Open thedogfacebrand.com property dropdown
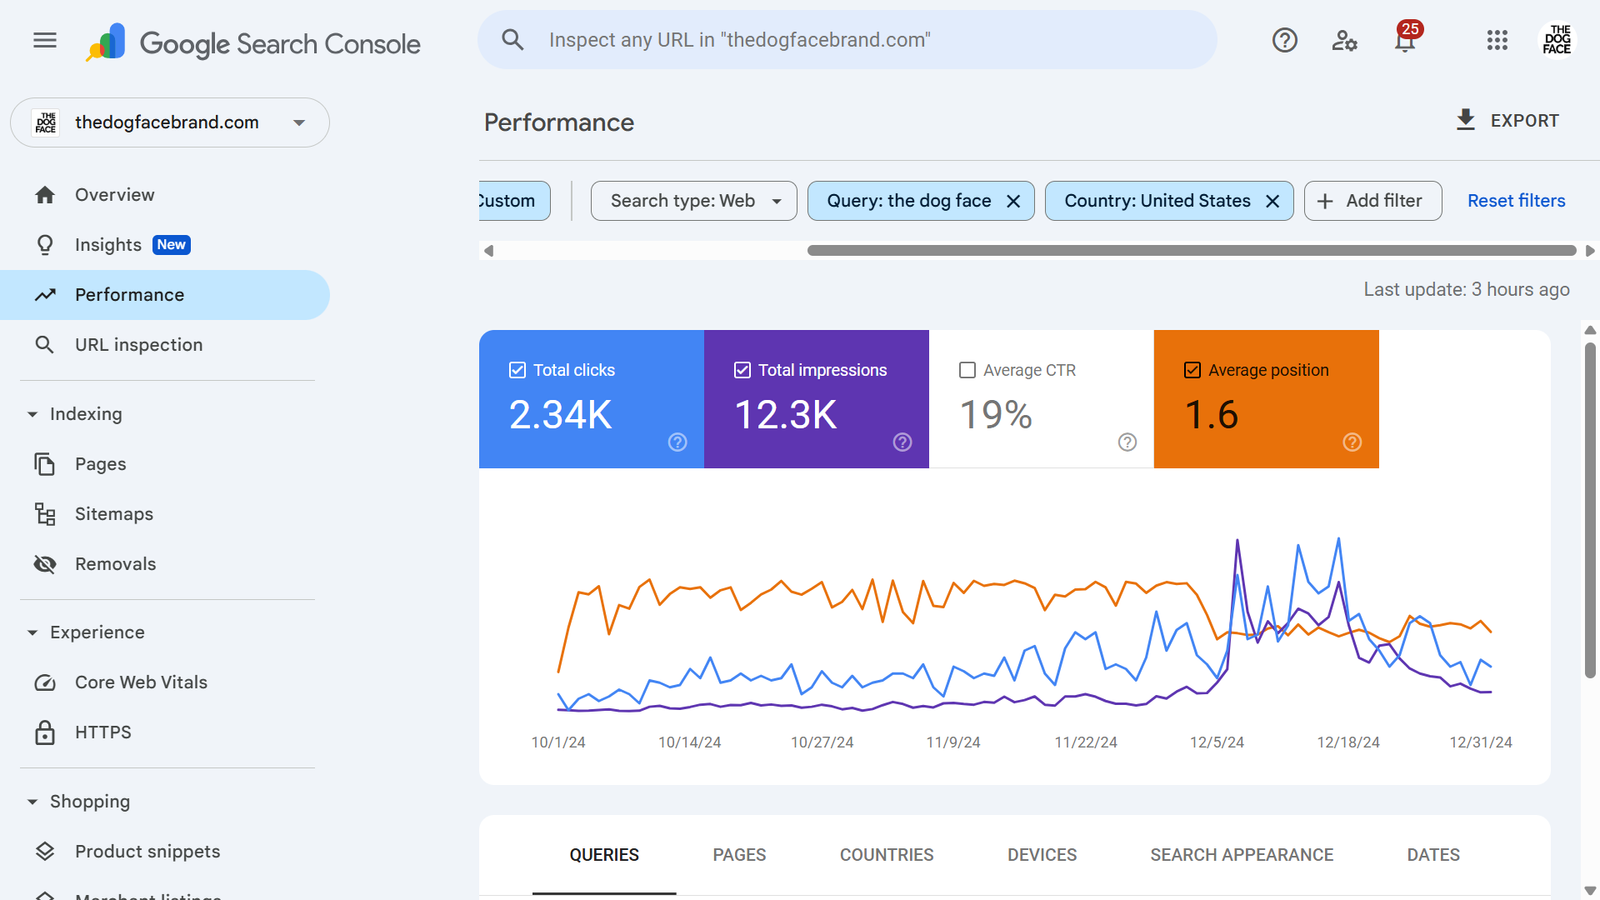This screenshot has width=1600, height=900. point(170,122)
